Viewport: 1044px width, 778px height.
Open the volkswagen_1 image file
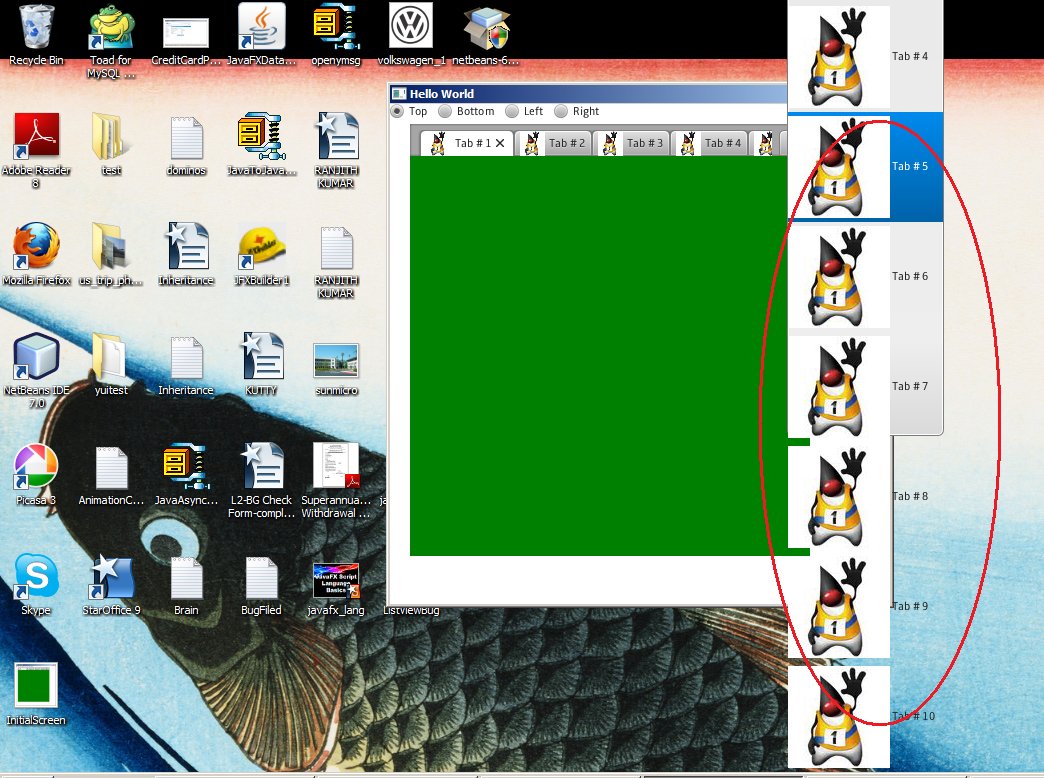(410, 28)
